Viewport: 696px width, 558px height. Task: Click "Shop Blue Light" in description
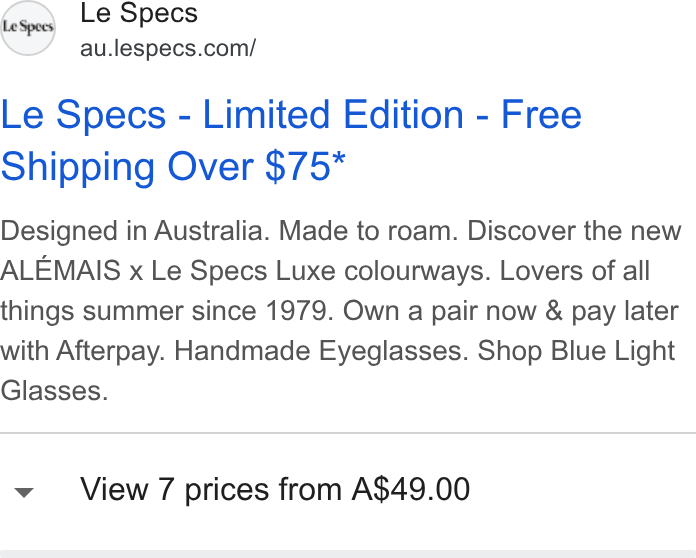(x=576, y=351)
